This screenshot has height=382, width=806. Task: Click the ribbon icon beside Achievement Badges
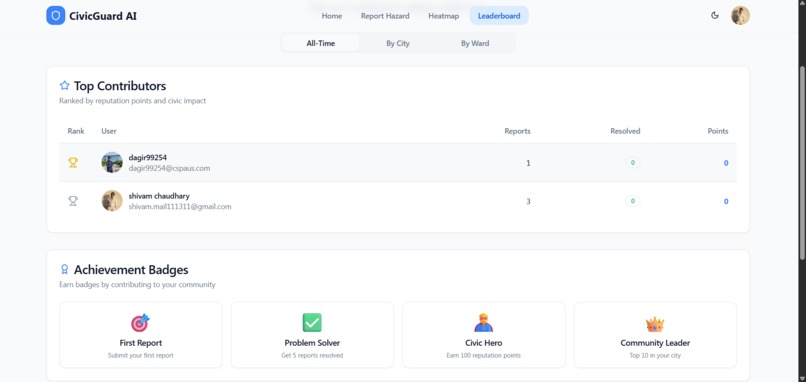64,269
